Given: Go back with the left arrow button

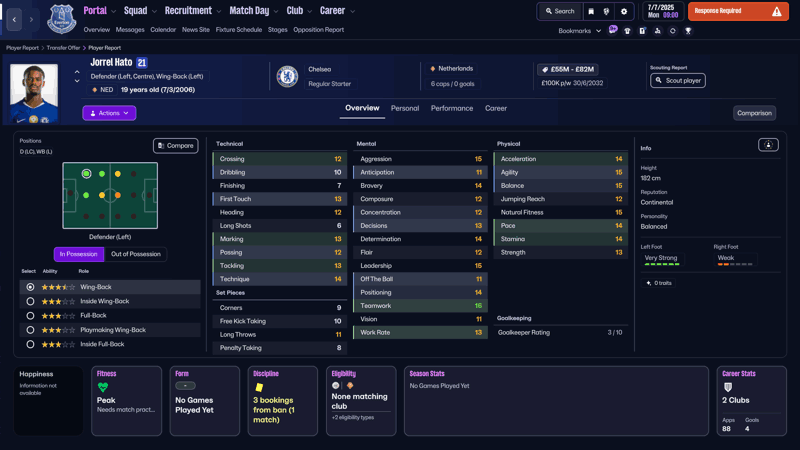Looking at the screenshot, I should pyautogui.click(x=14, y=19).
